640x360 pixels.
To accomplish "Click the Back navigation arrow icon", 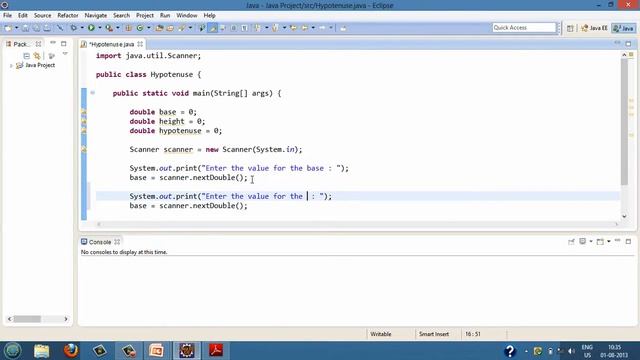I will click(304, 28).
